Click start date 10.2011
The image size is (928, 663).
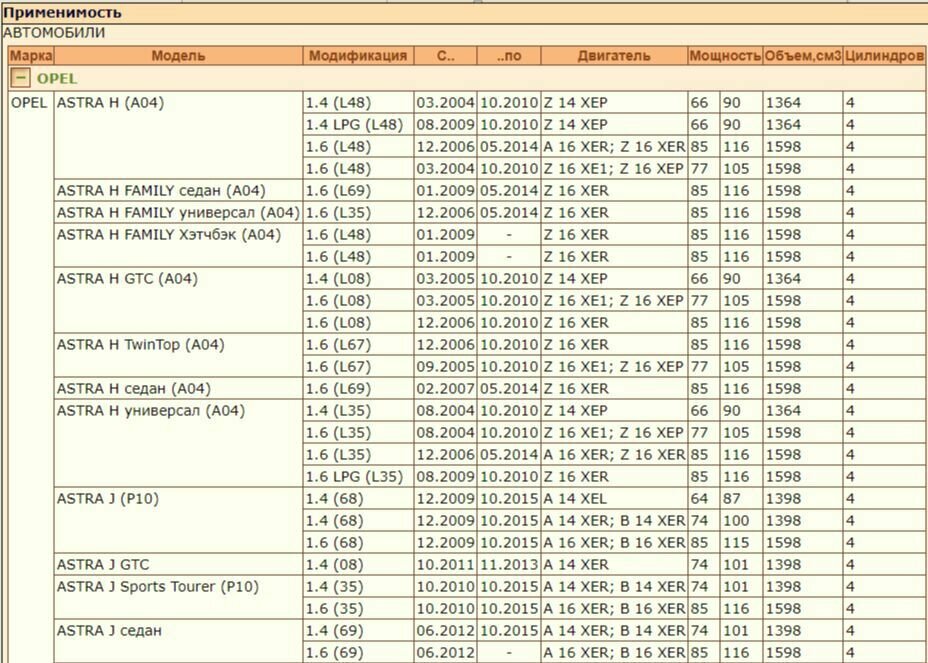[445, 565]
